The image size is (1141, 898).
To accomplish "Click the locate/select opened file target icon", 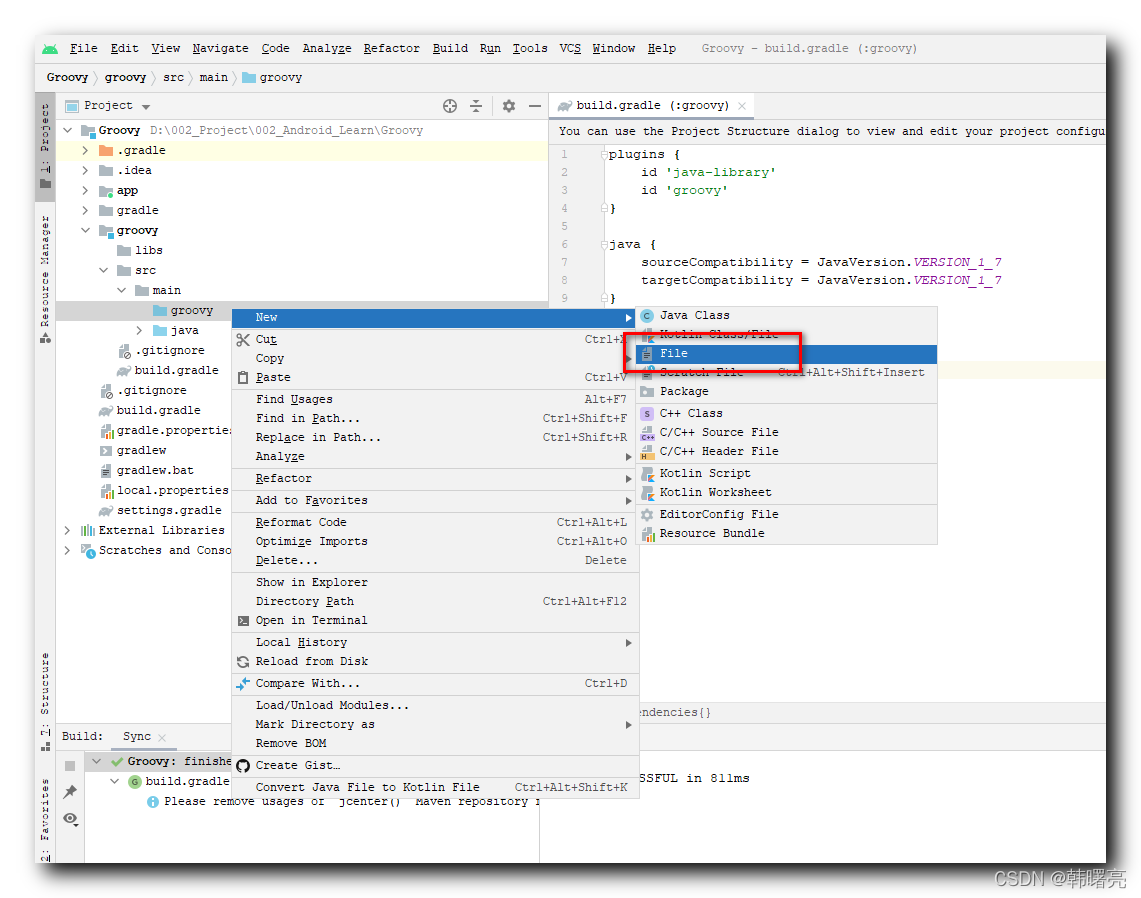I will click(450, 106).
